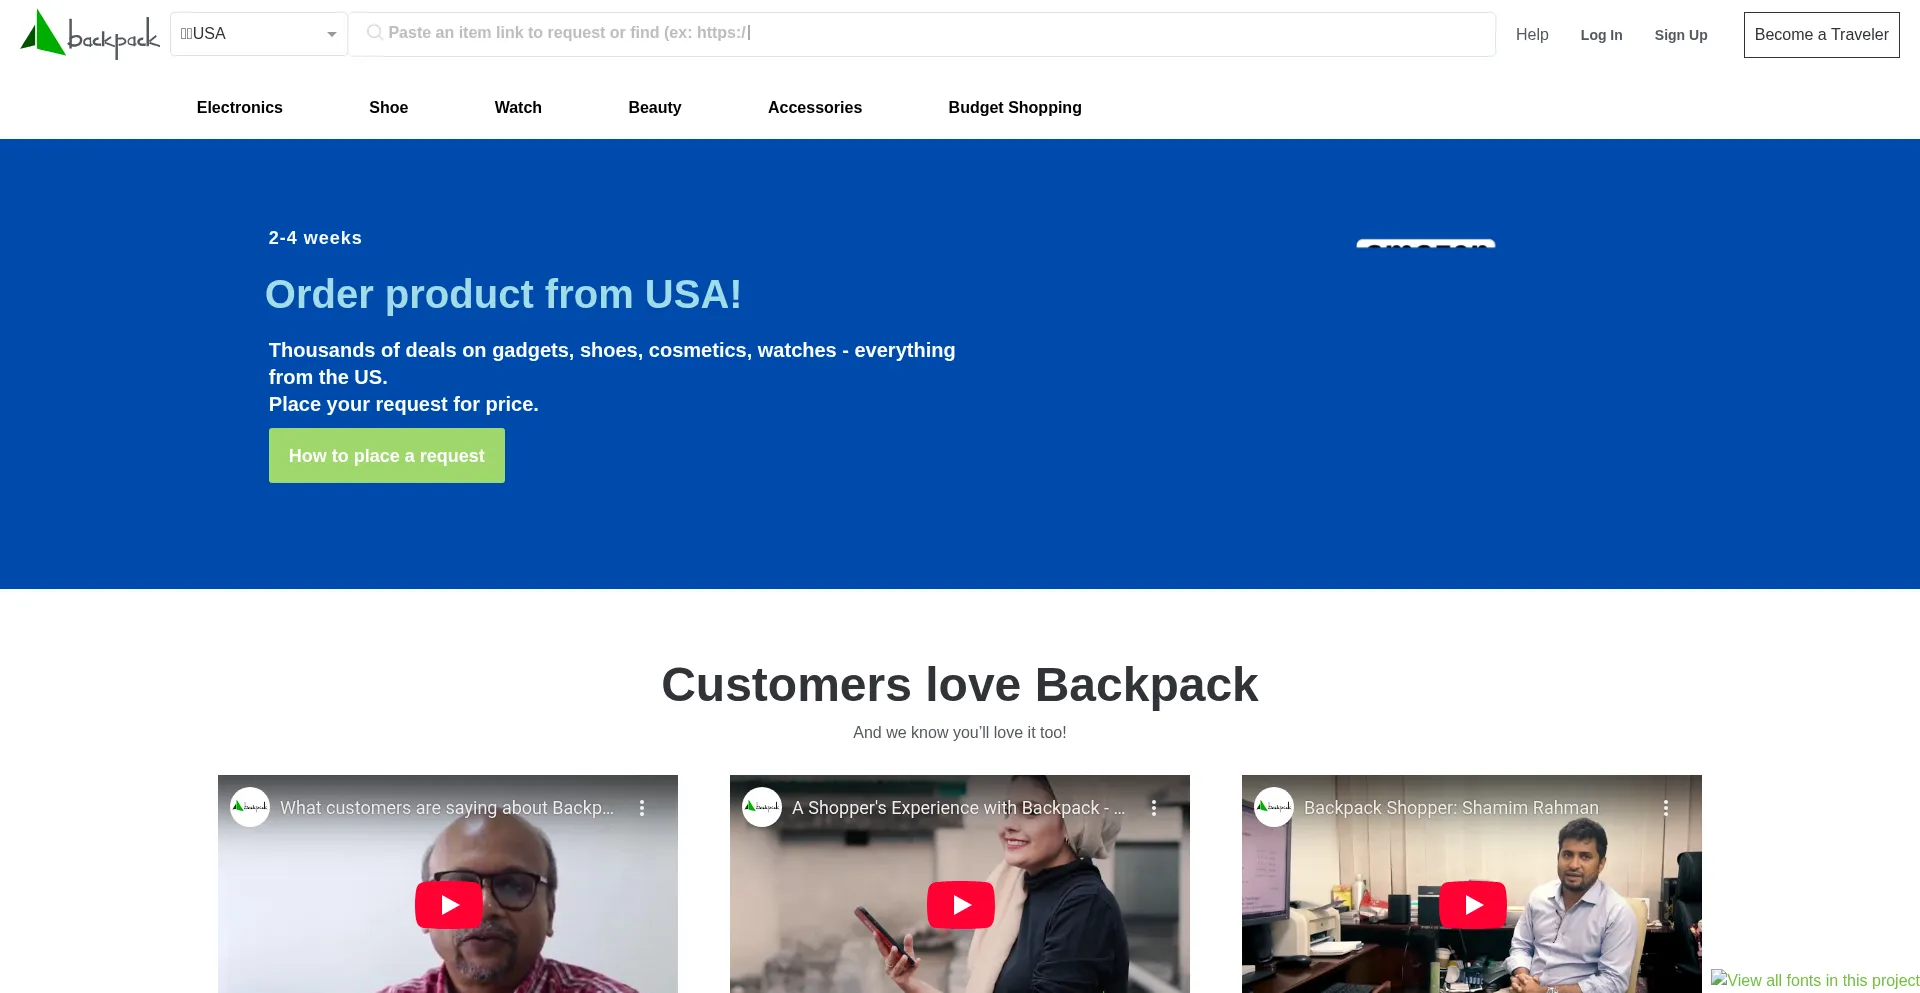Expand the USA country dropdown
This screenshot has height=993, width=1920.
pyautogui.click(x=259, y=34)
